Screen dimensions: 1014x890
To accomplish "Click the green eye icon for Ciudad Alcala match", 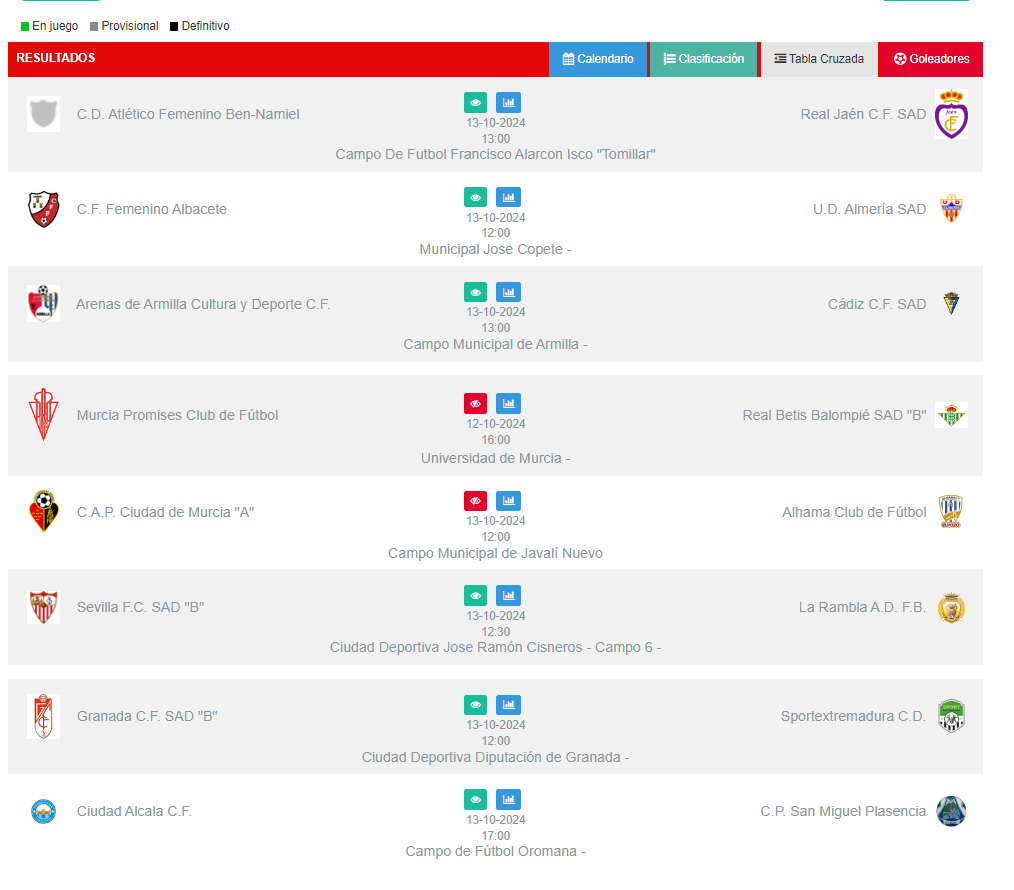I will (475, 799).
